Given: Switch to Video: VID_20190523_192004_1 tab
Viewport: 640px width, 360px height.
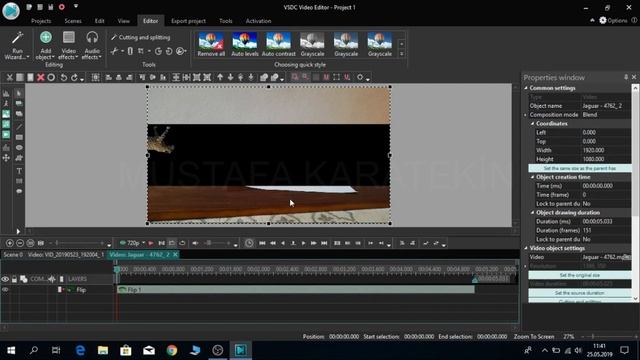Looking at the screenshot, I should point(66,255).
